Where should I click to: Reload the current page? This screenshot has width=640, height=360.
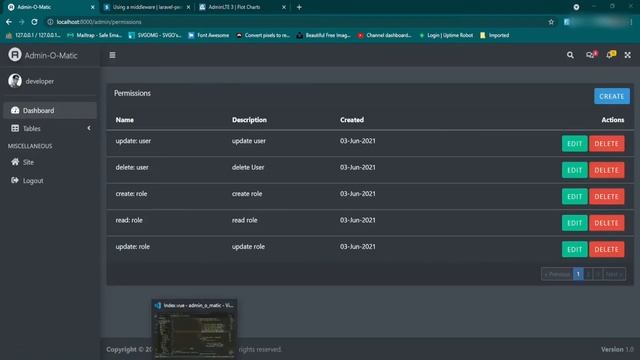(35, 22)
